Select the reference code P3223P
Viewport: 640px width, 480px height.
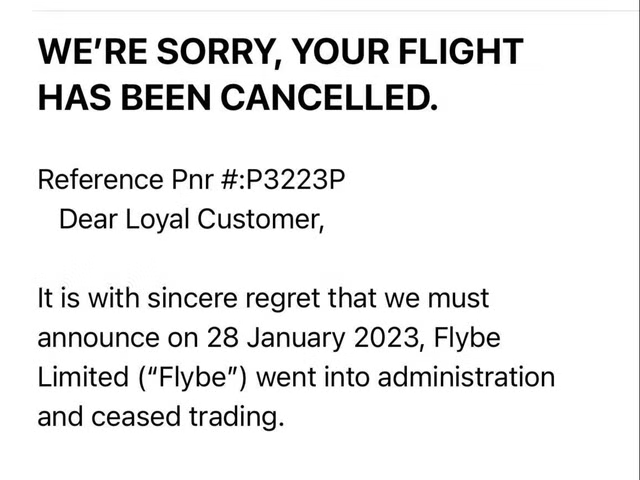pyautogui.click(x=296, y=180)
